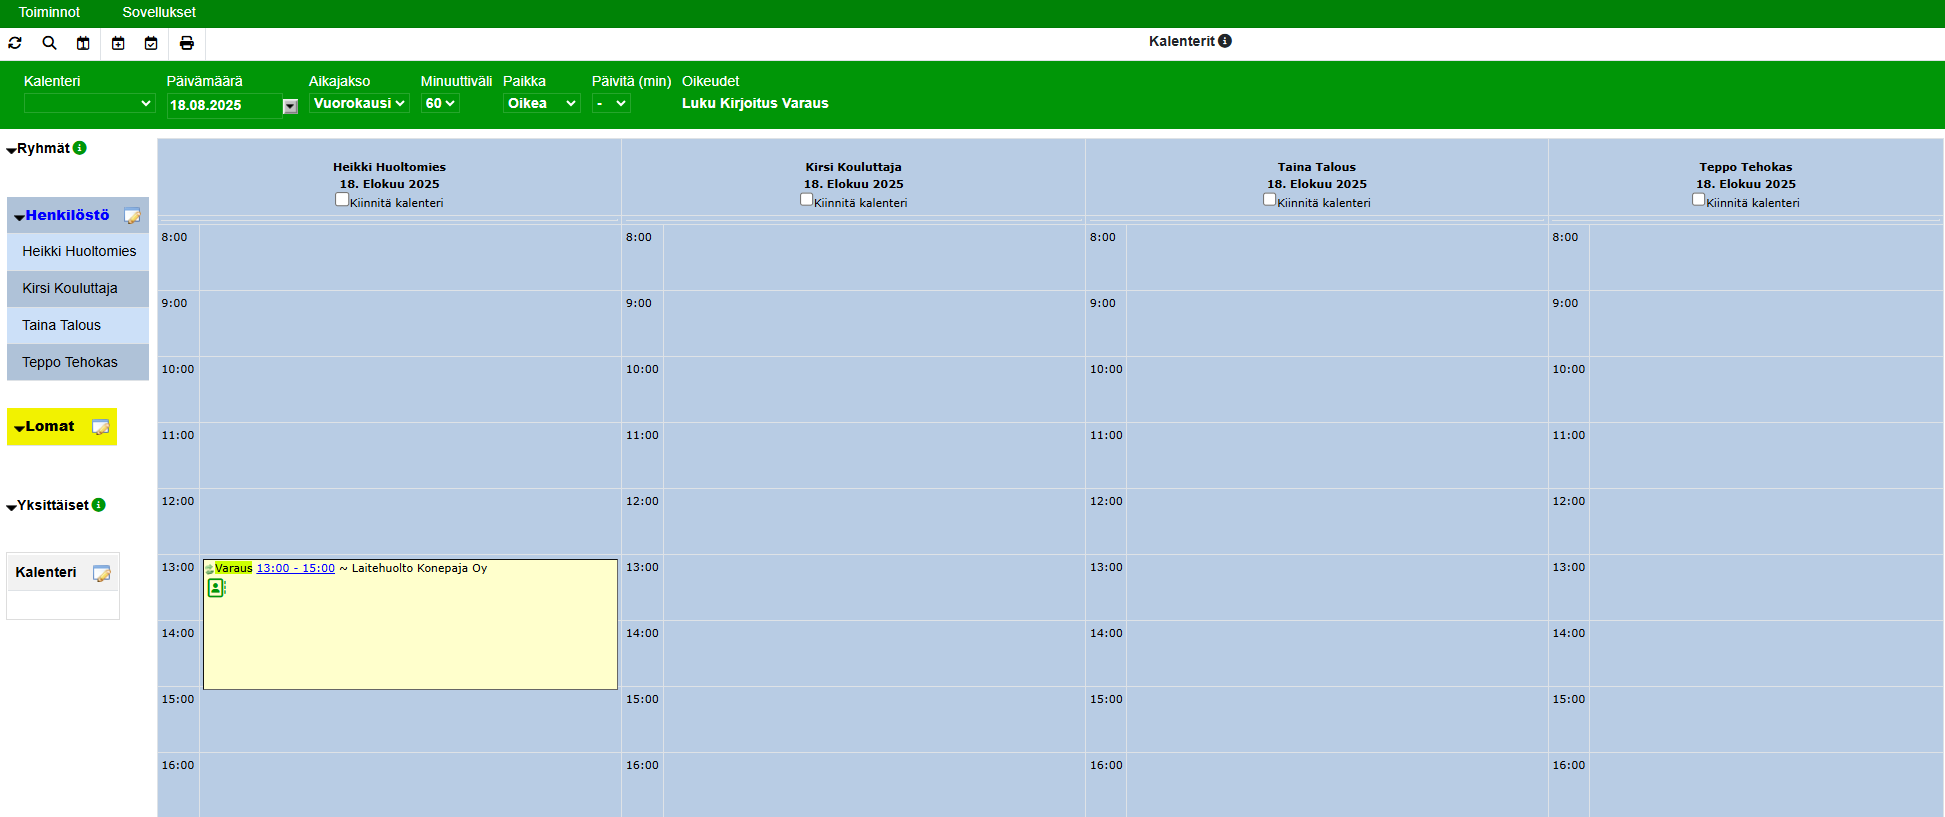Screen dimensions: 1945x817
Task: Enable Kiinnitä kalenteri for Kirsi Kouluttaja
Action: click(806, 200)
